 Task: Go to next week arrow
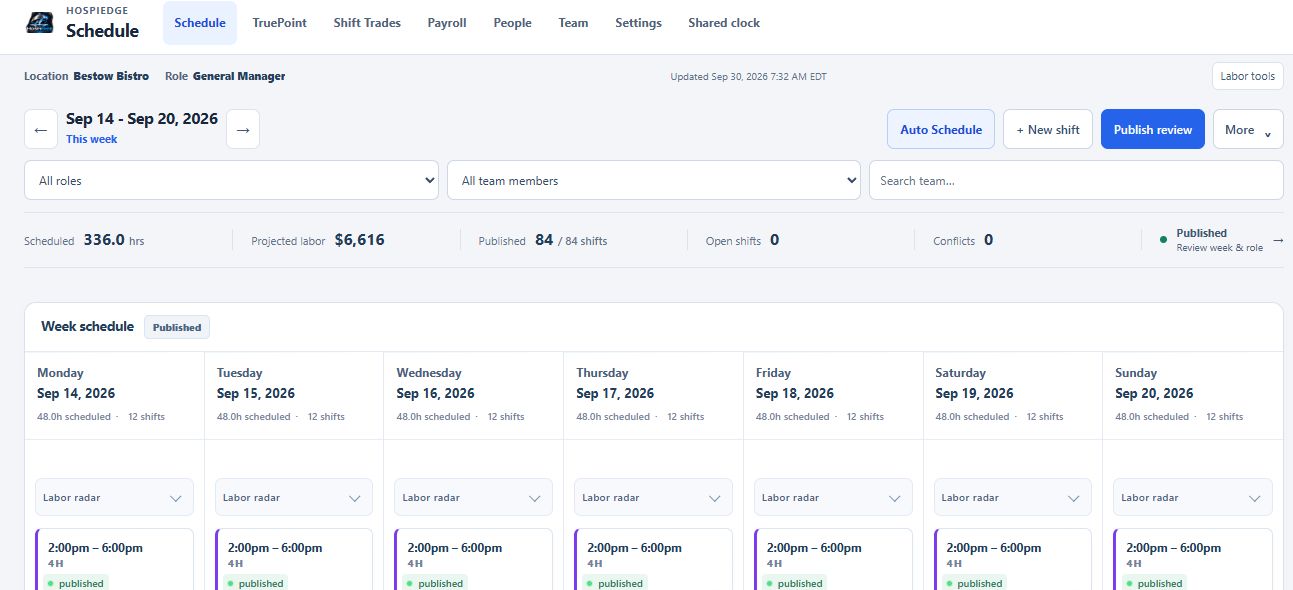coord(243,129)
